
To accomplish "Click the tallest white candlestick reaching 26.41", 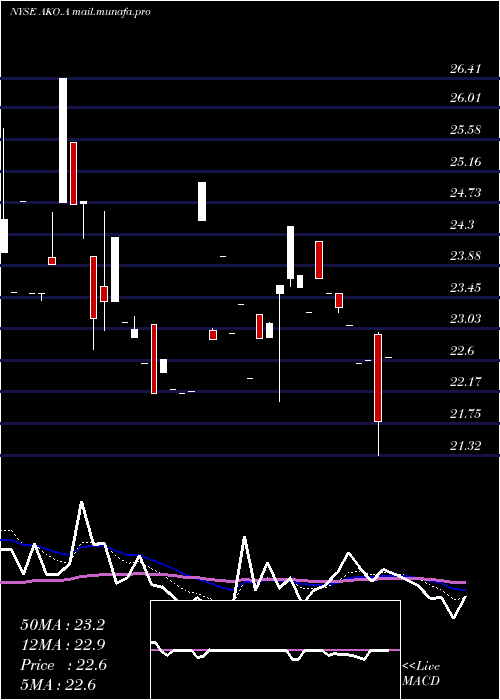I will (x=63, y=140).
